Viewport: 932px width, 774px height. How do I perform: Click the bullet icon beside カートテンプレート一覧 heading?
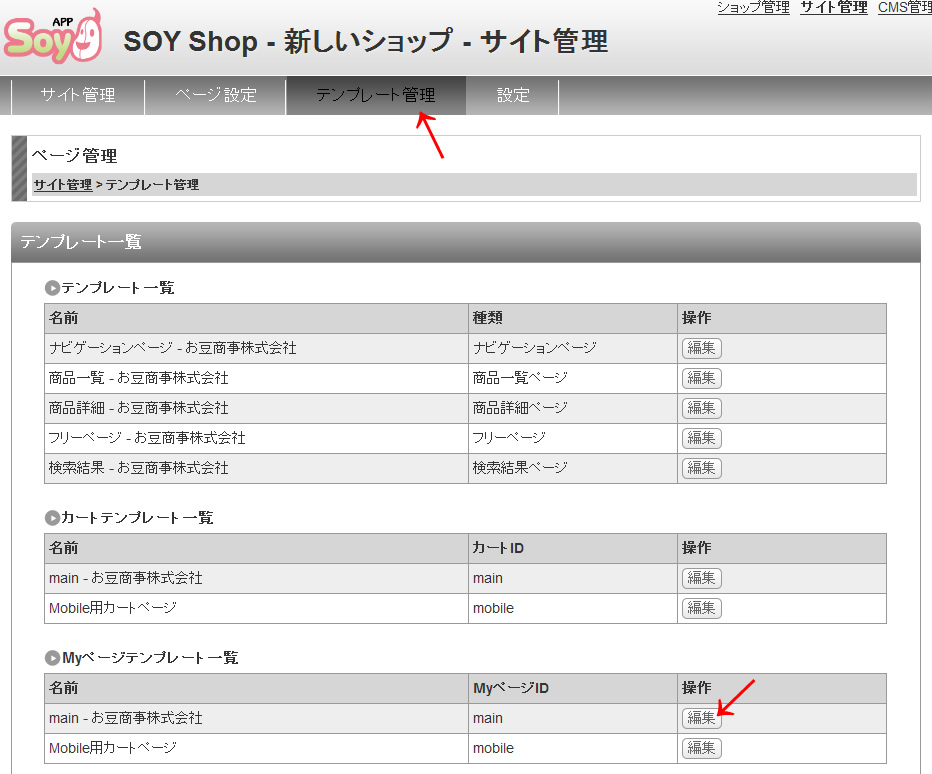point(52,518)
